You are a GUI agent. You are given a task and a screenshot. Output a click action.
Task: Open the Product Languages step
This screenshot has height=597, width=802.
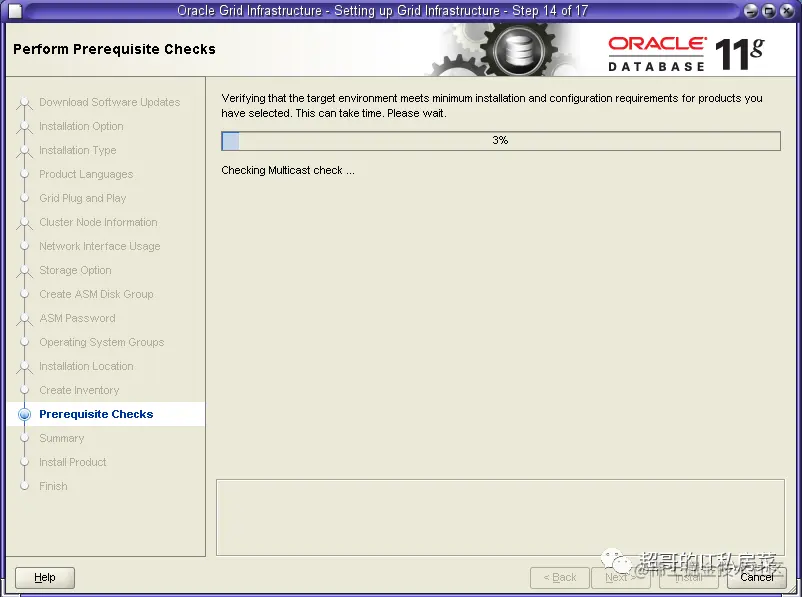pyautogui.click(x=86, y=174)
